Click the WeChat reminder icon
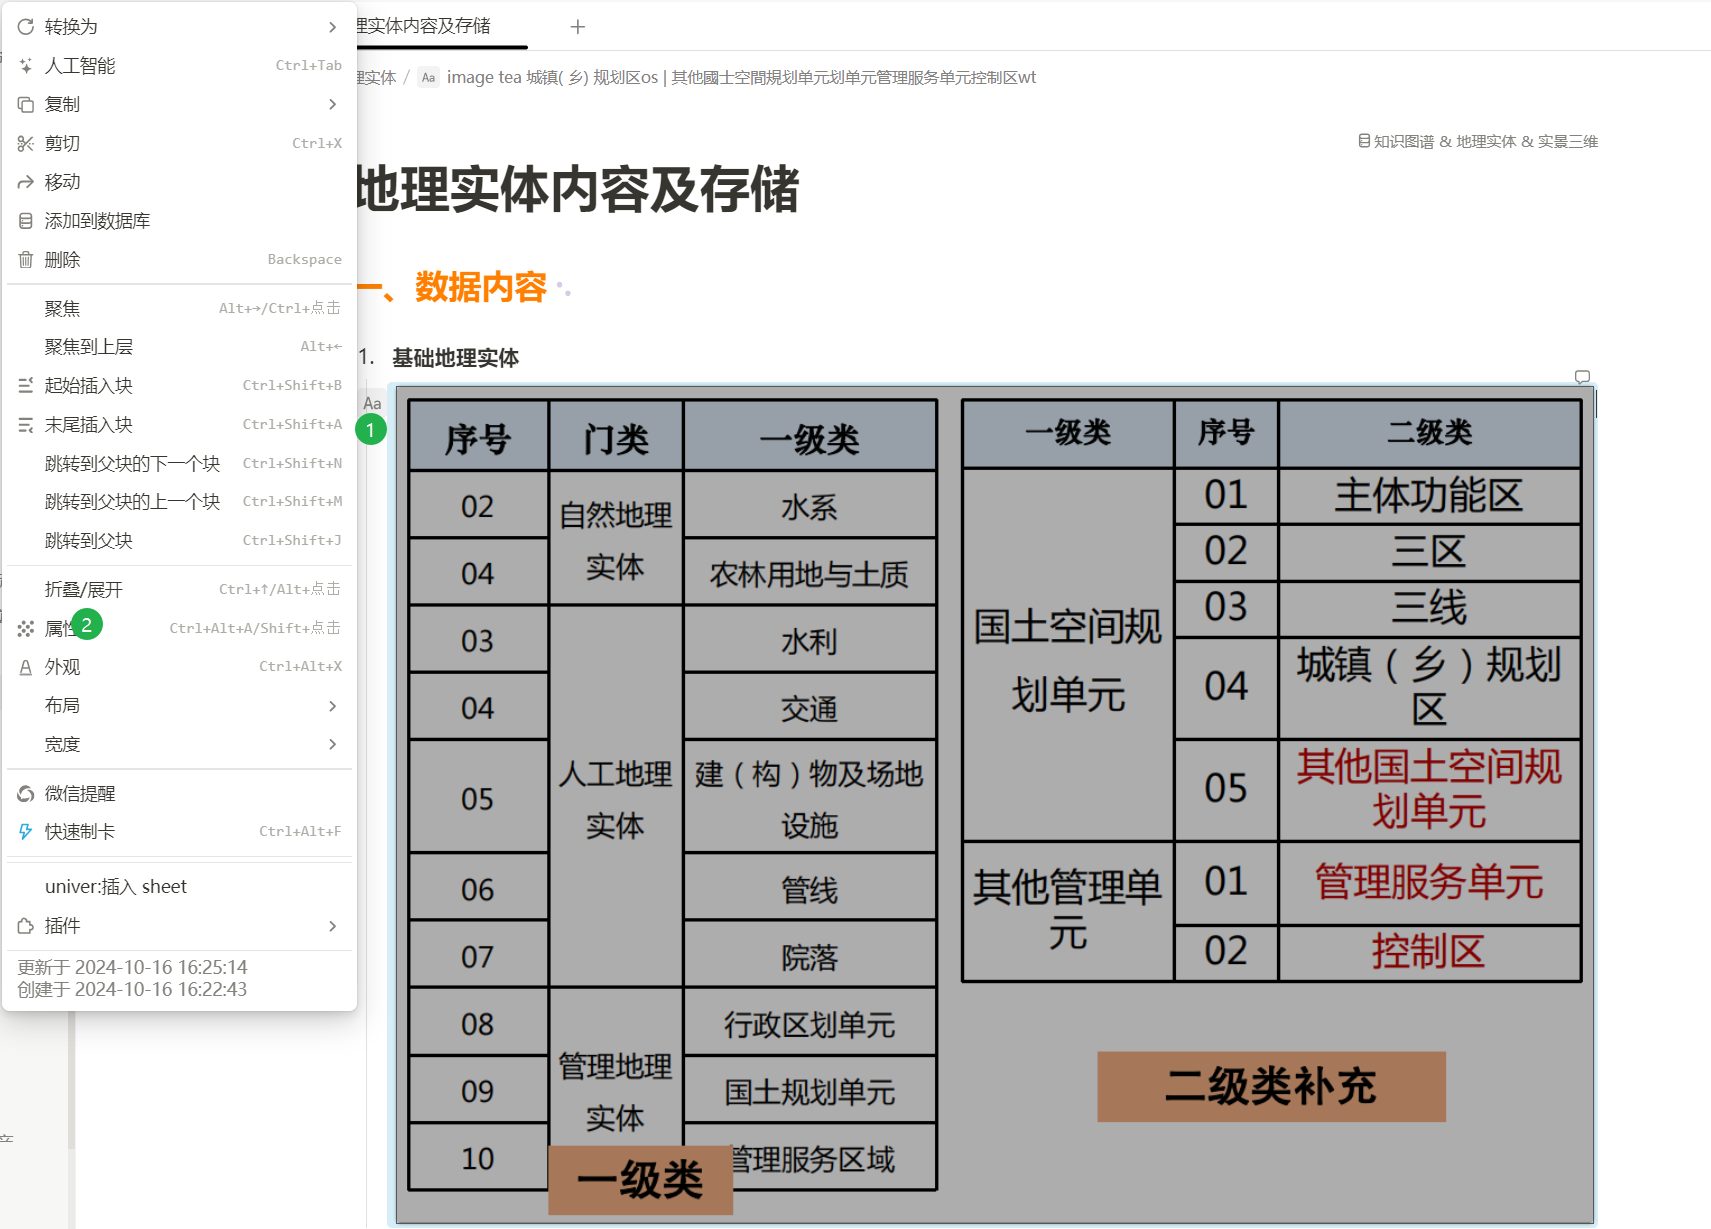Screen dimensions: 1711x1229 [x=26, y=794]
